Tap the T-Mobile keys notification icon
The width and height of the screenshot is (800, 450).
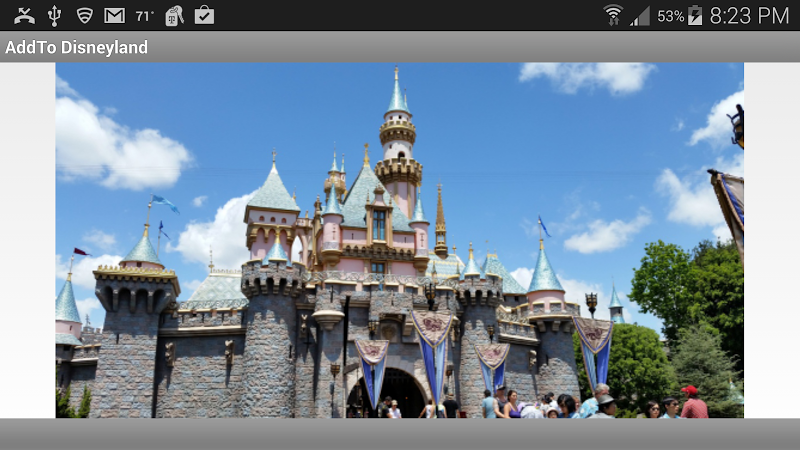pyautogui.click(x=174, y=15)
